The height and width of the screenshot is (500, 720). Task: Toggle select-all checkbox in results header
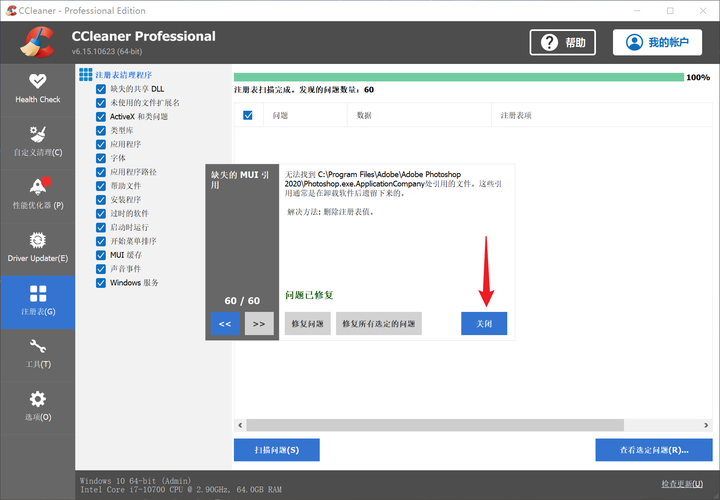(x=248, y=115)
